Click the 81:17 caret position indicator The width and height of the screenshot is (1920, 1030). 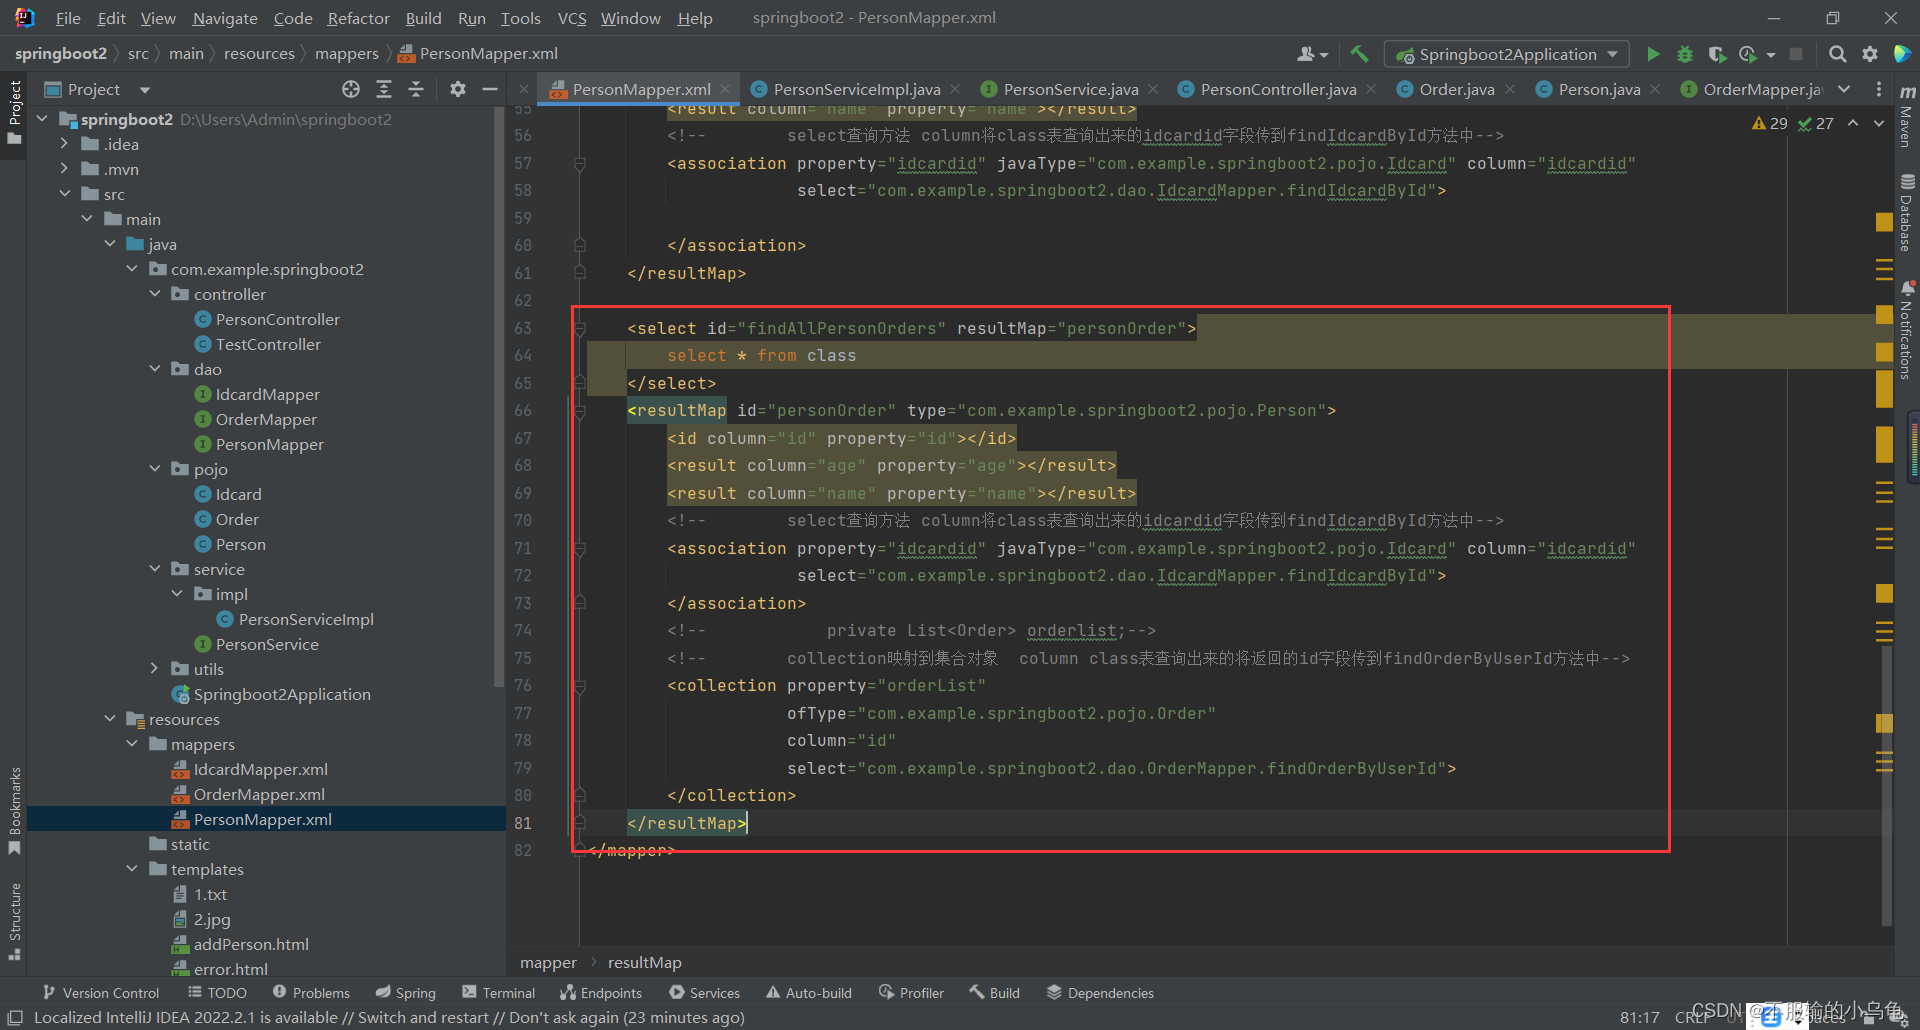(x=1639, y=1017)
